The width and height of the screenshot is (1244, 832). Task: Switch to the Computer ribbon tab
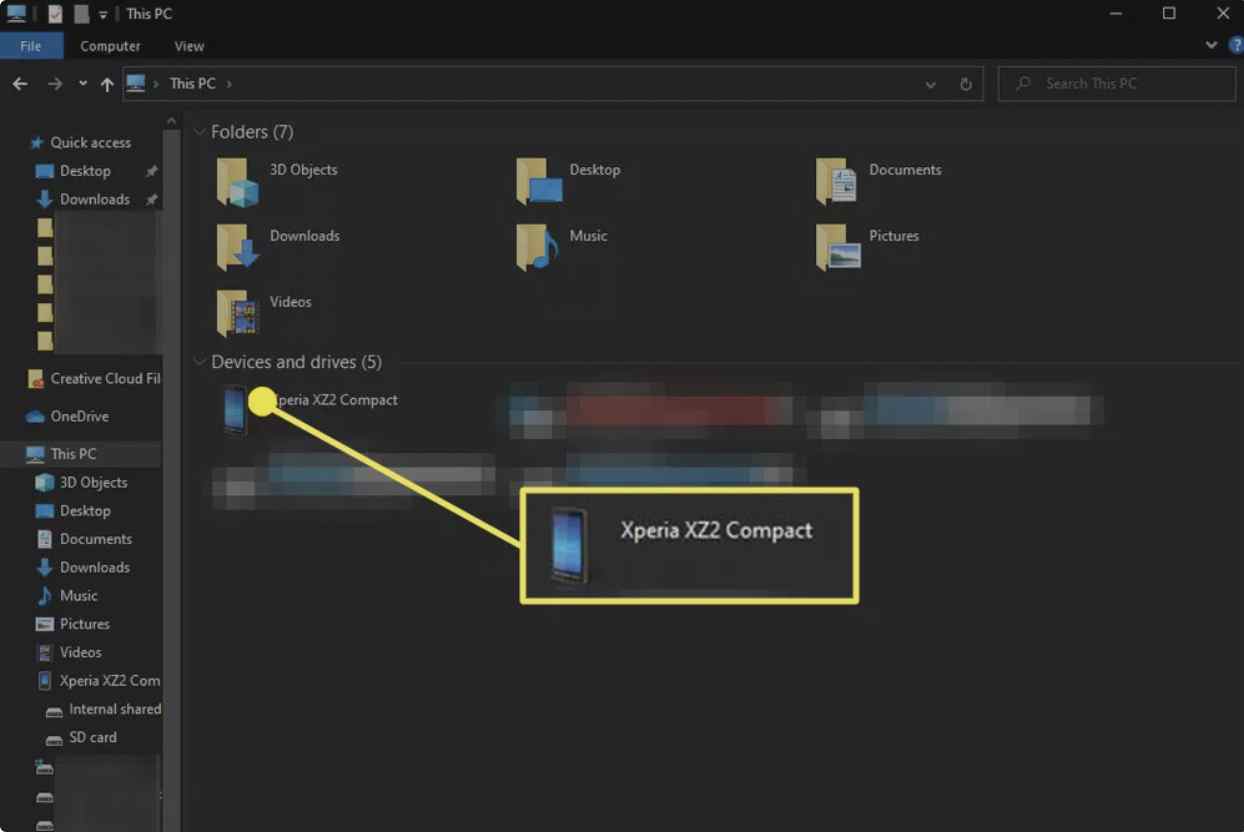110,46
